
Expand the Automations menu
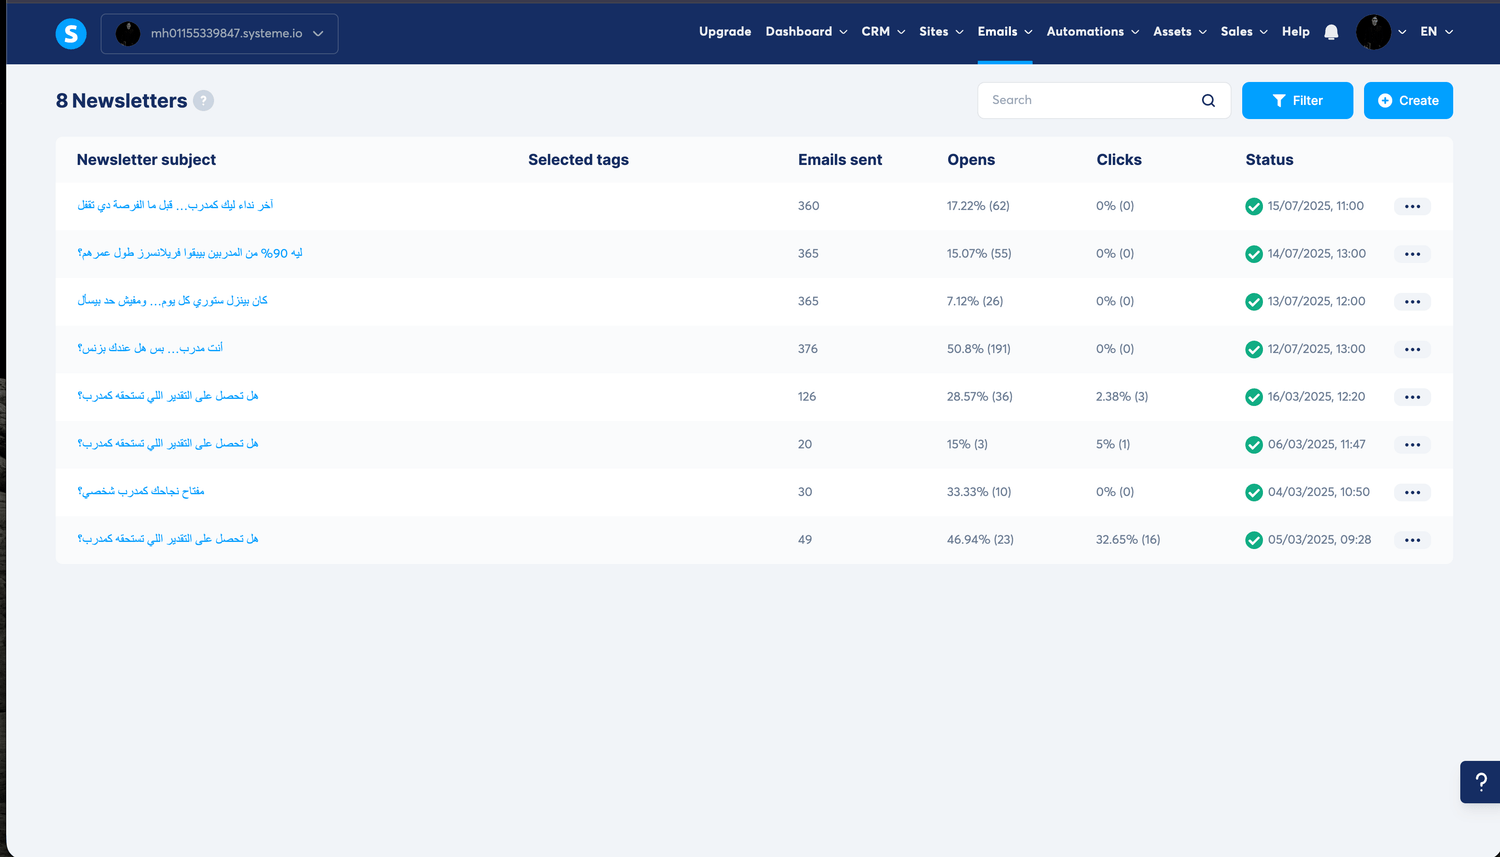(x=1092, y=32)
